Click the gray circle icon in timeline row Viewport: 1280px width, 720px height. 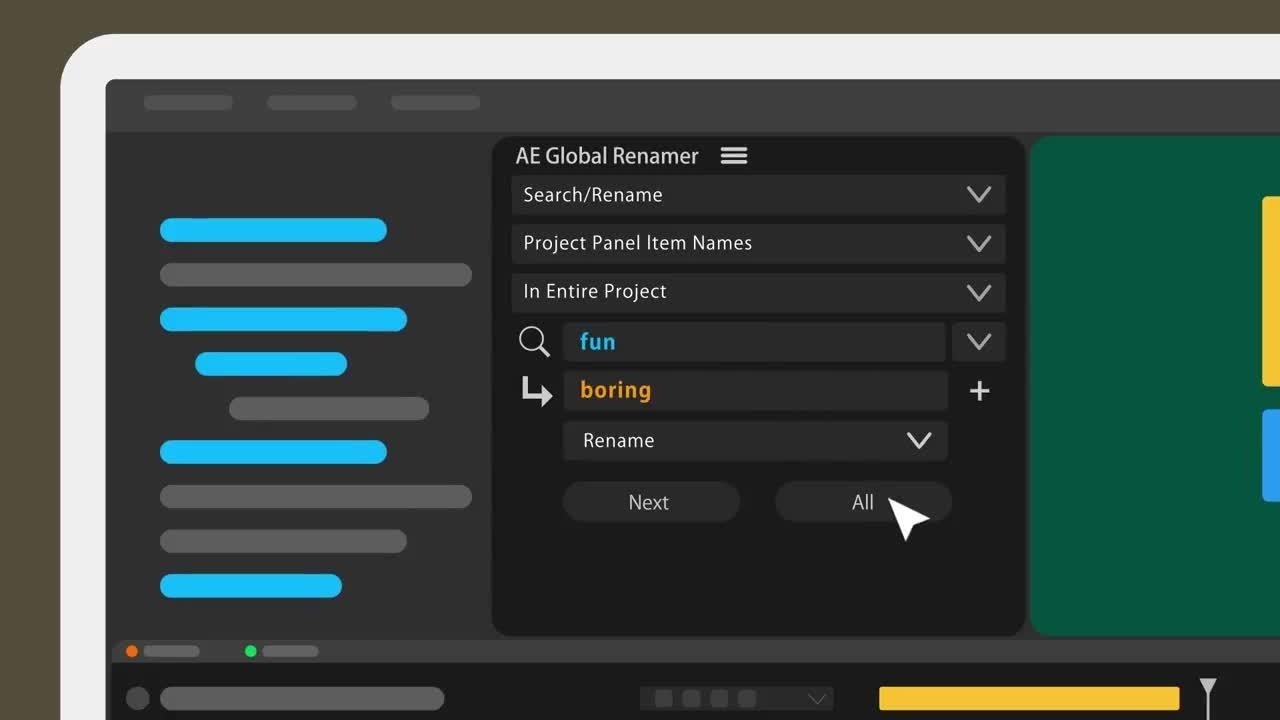138,698
